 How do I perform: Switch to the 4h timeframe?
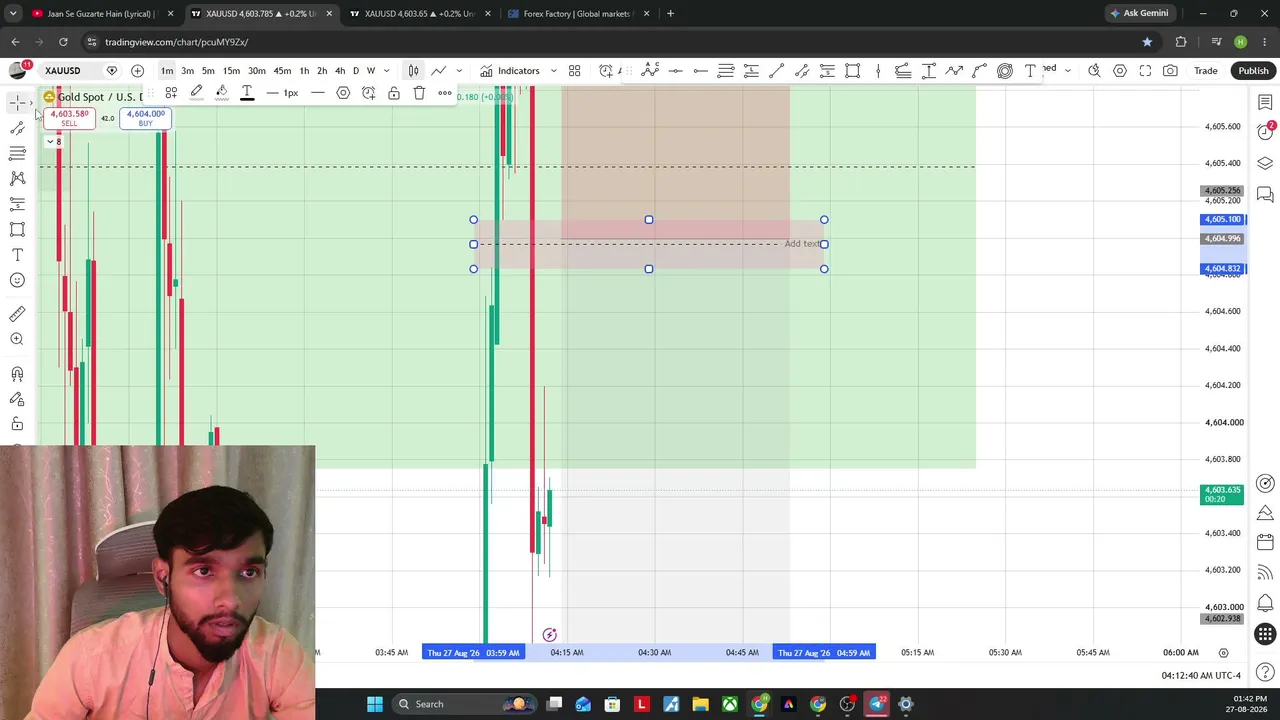(340, 71)
